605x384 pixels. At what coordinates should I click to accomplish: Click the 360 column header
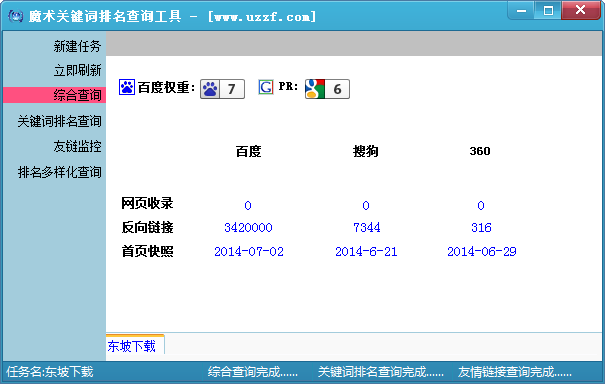[x=480, y=151]
